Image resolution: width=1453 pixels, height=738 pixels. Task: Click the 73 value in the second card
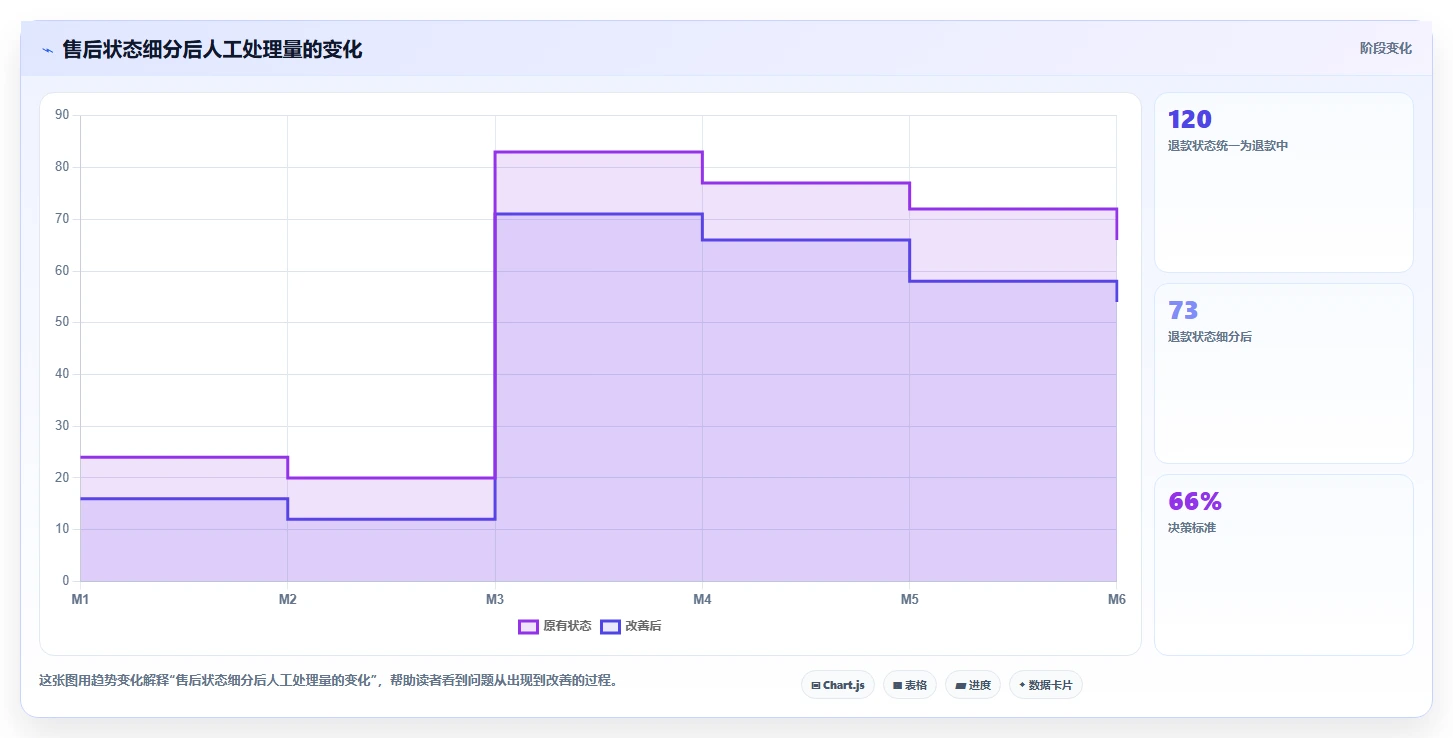point(1183,310)
